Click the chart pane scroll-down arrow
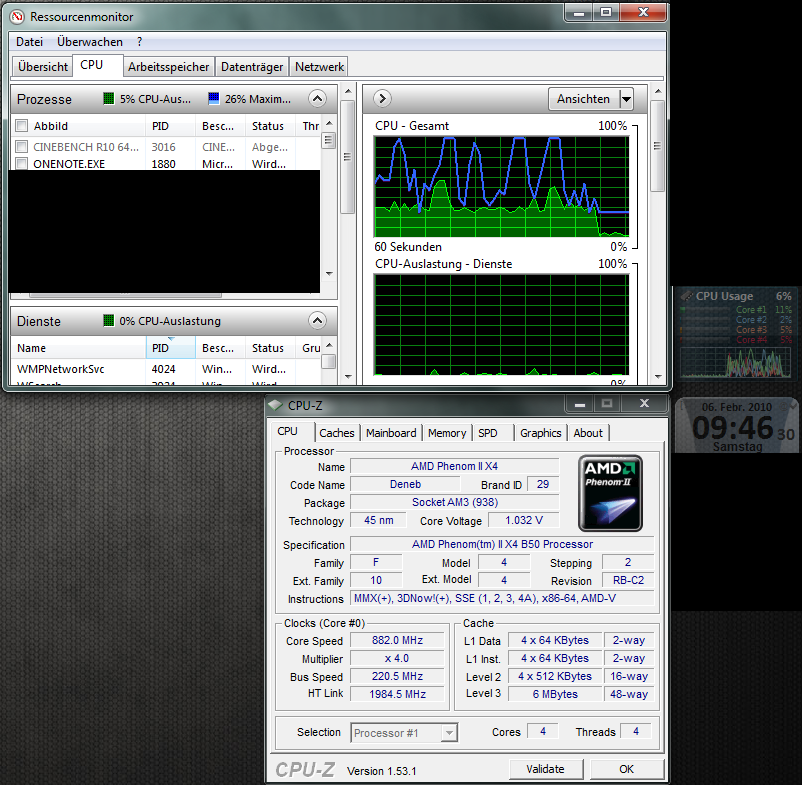This screenshot has width=802, height=785. pyautogui.click(x=658, y=377)
